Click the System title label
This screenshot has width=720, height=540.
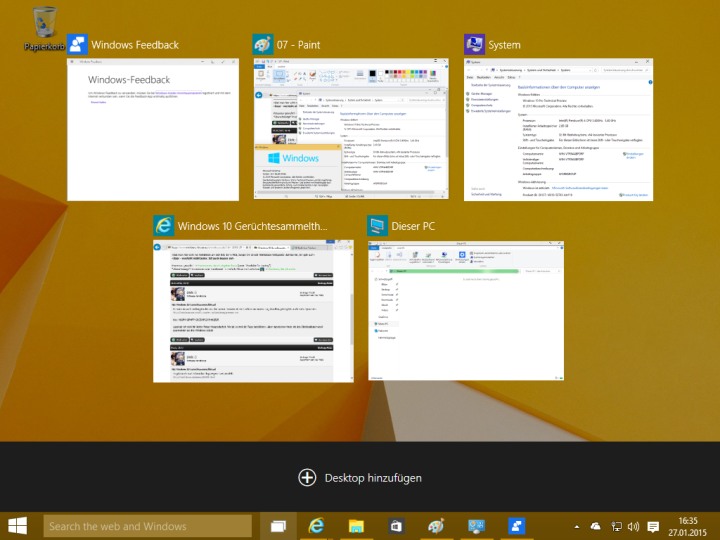[504, 45]
